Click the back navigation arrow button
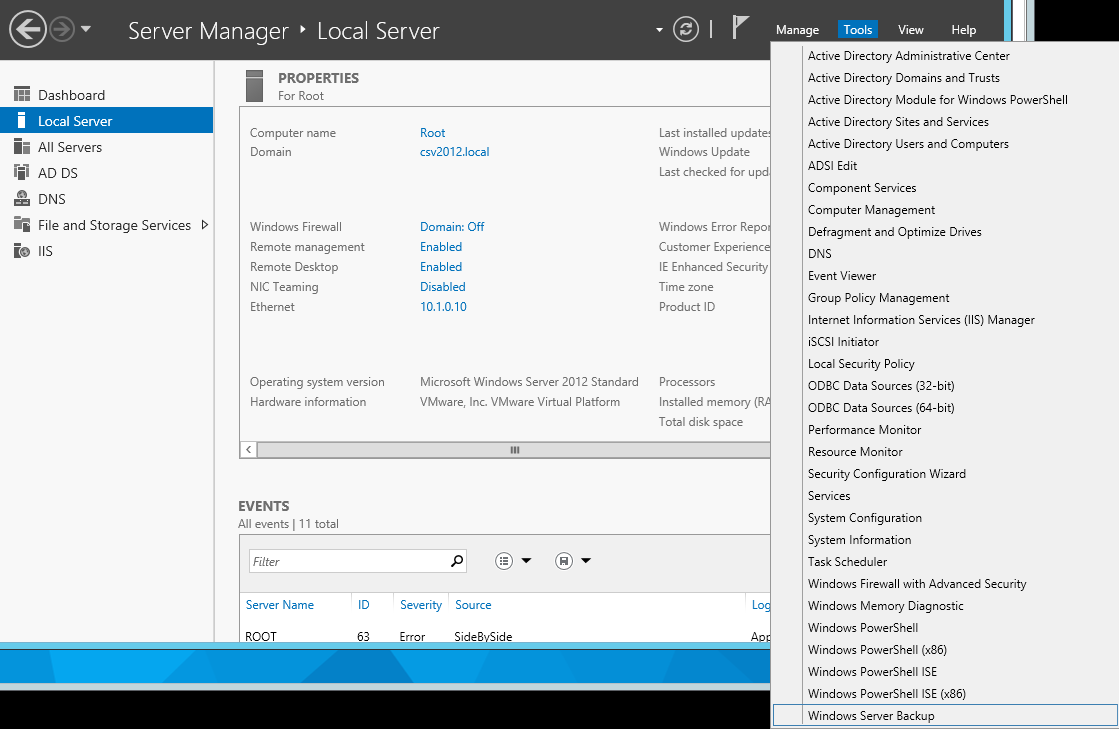The width and height of the screenshot is (1119, 729). pyautogui.click(x=27, y=29)
